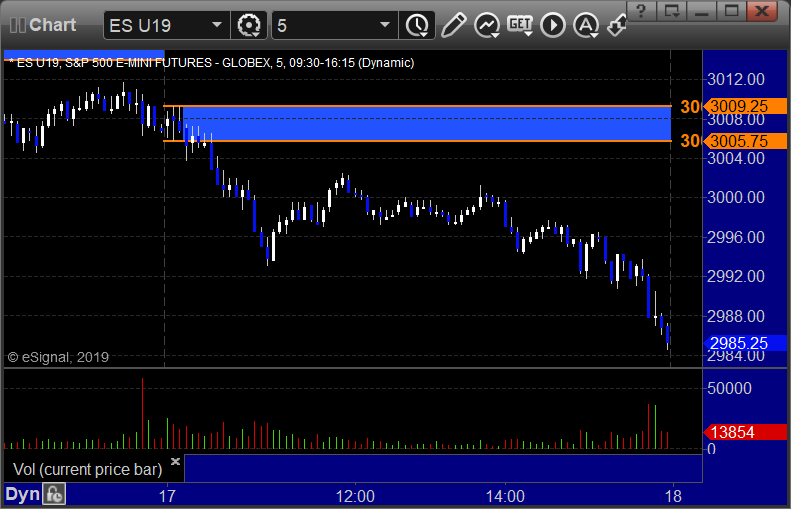Close the Vol study label with x
Image resolution: width=791 pixels, height=509 pixels.
[175, 461]
